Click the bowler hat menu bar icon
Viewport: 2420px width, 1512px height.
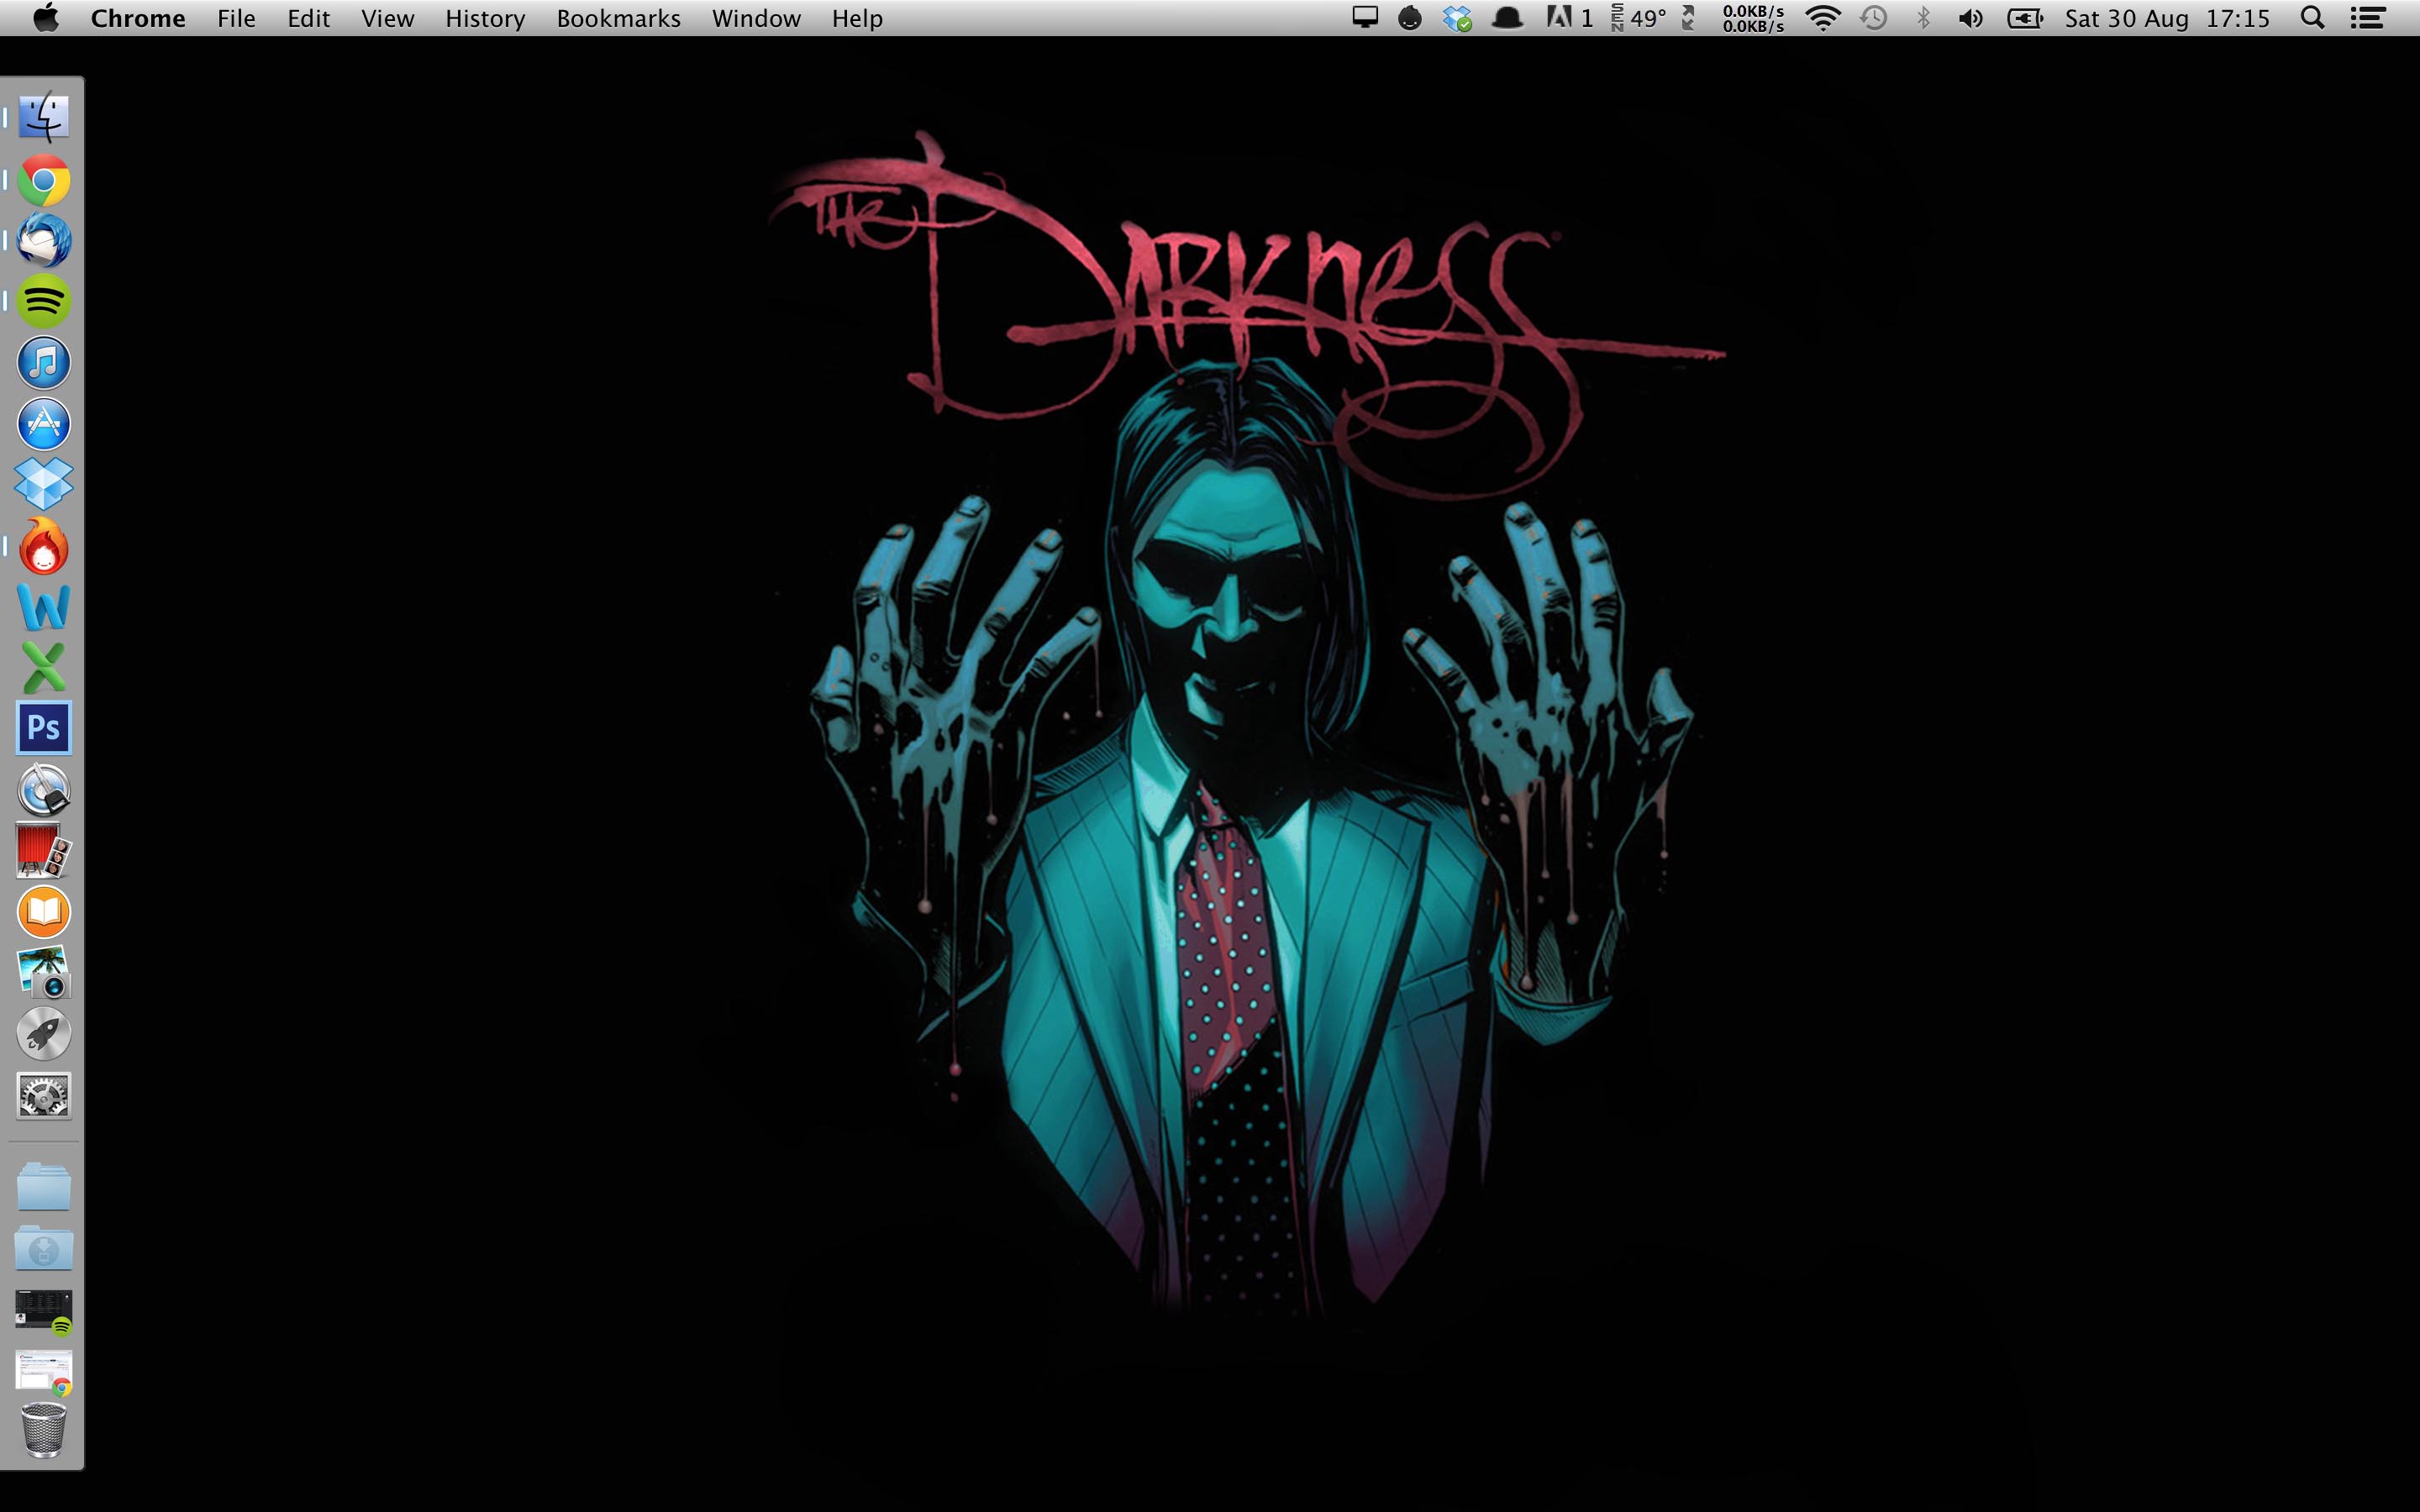click(x=1507, y=18)
